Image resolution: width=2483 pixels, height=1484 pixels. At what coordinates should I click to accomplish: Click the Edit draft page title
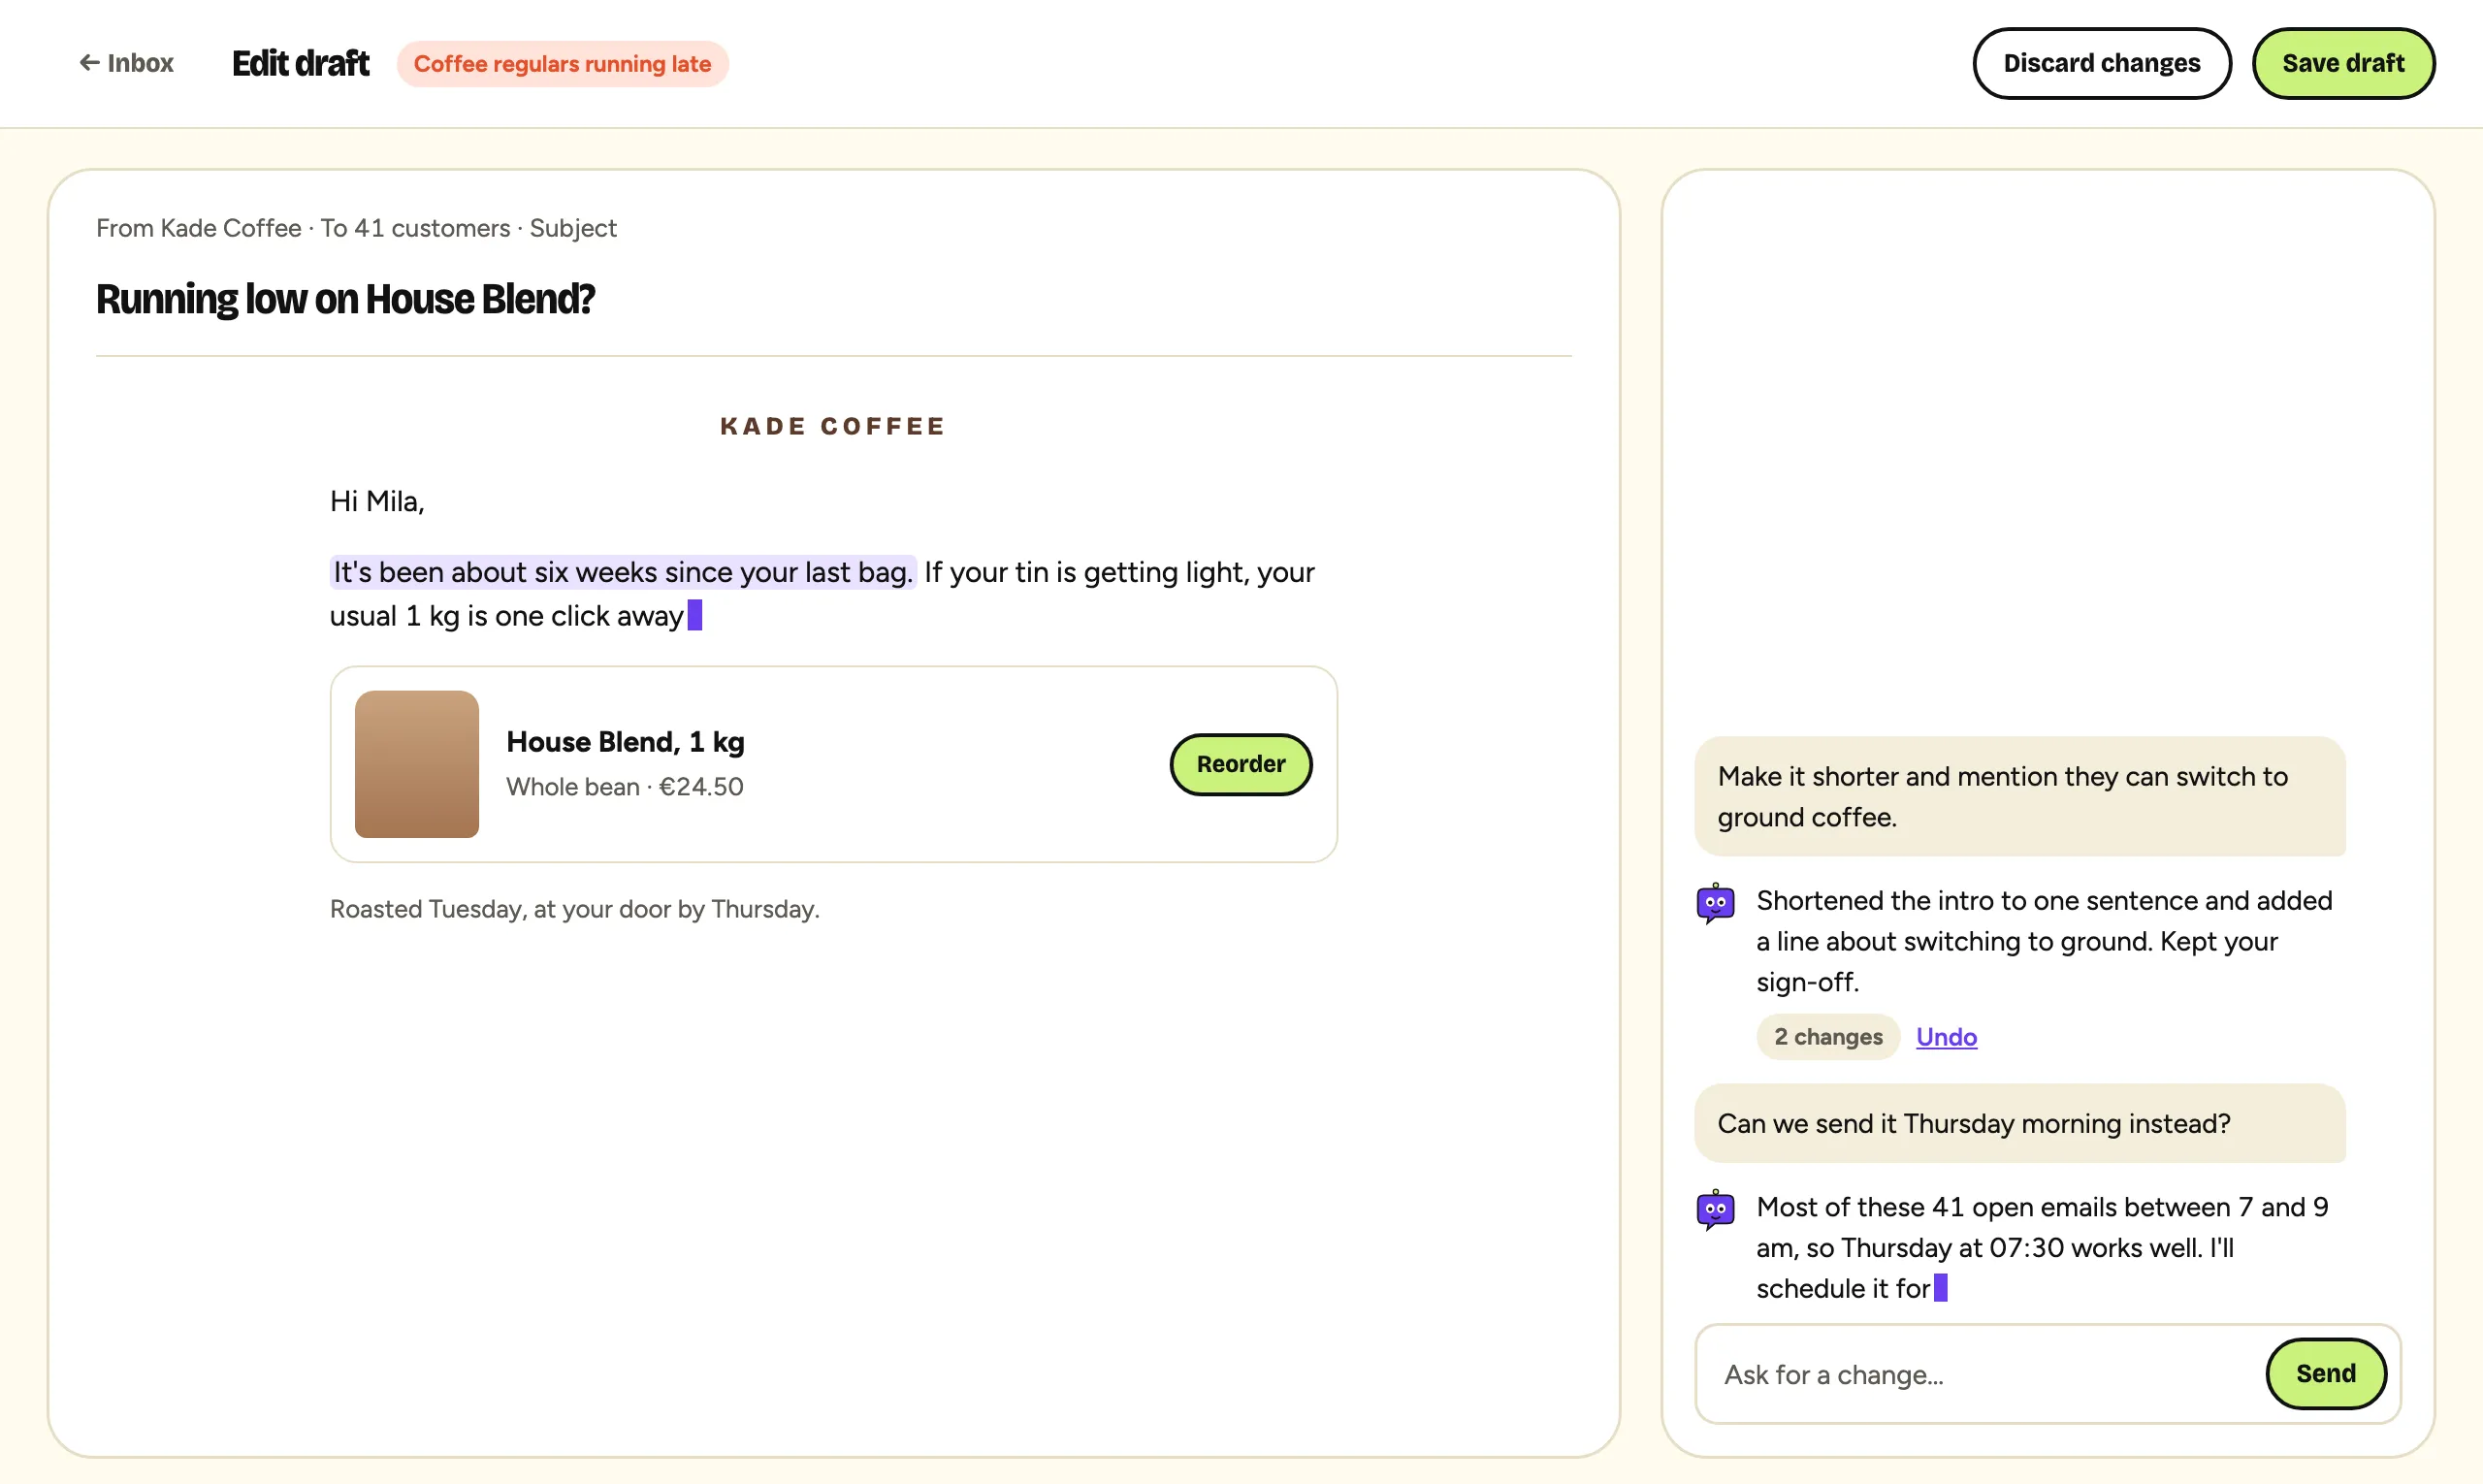[x=300, y=63]
